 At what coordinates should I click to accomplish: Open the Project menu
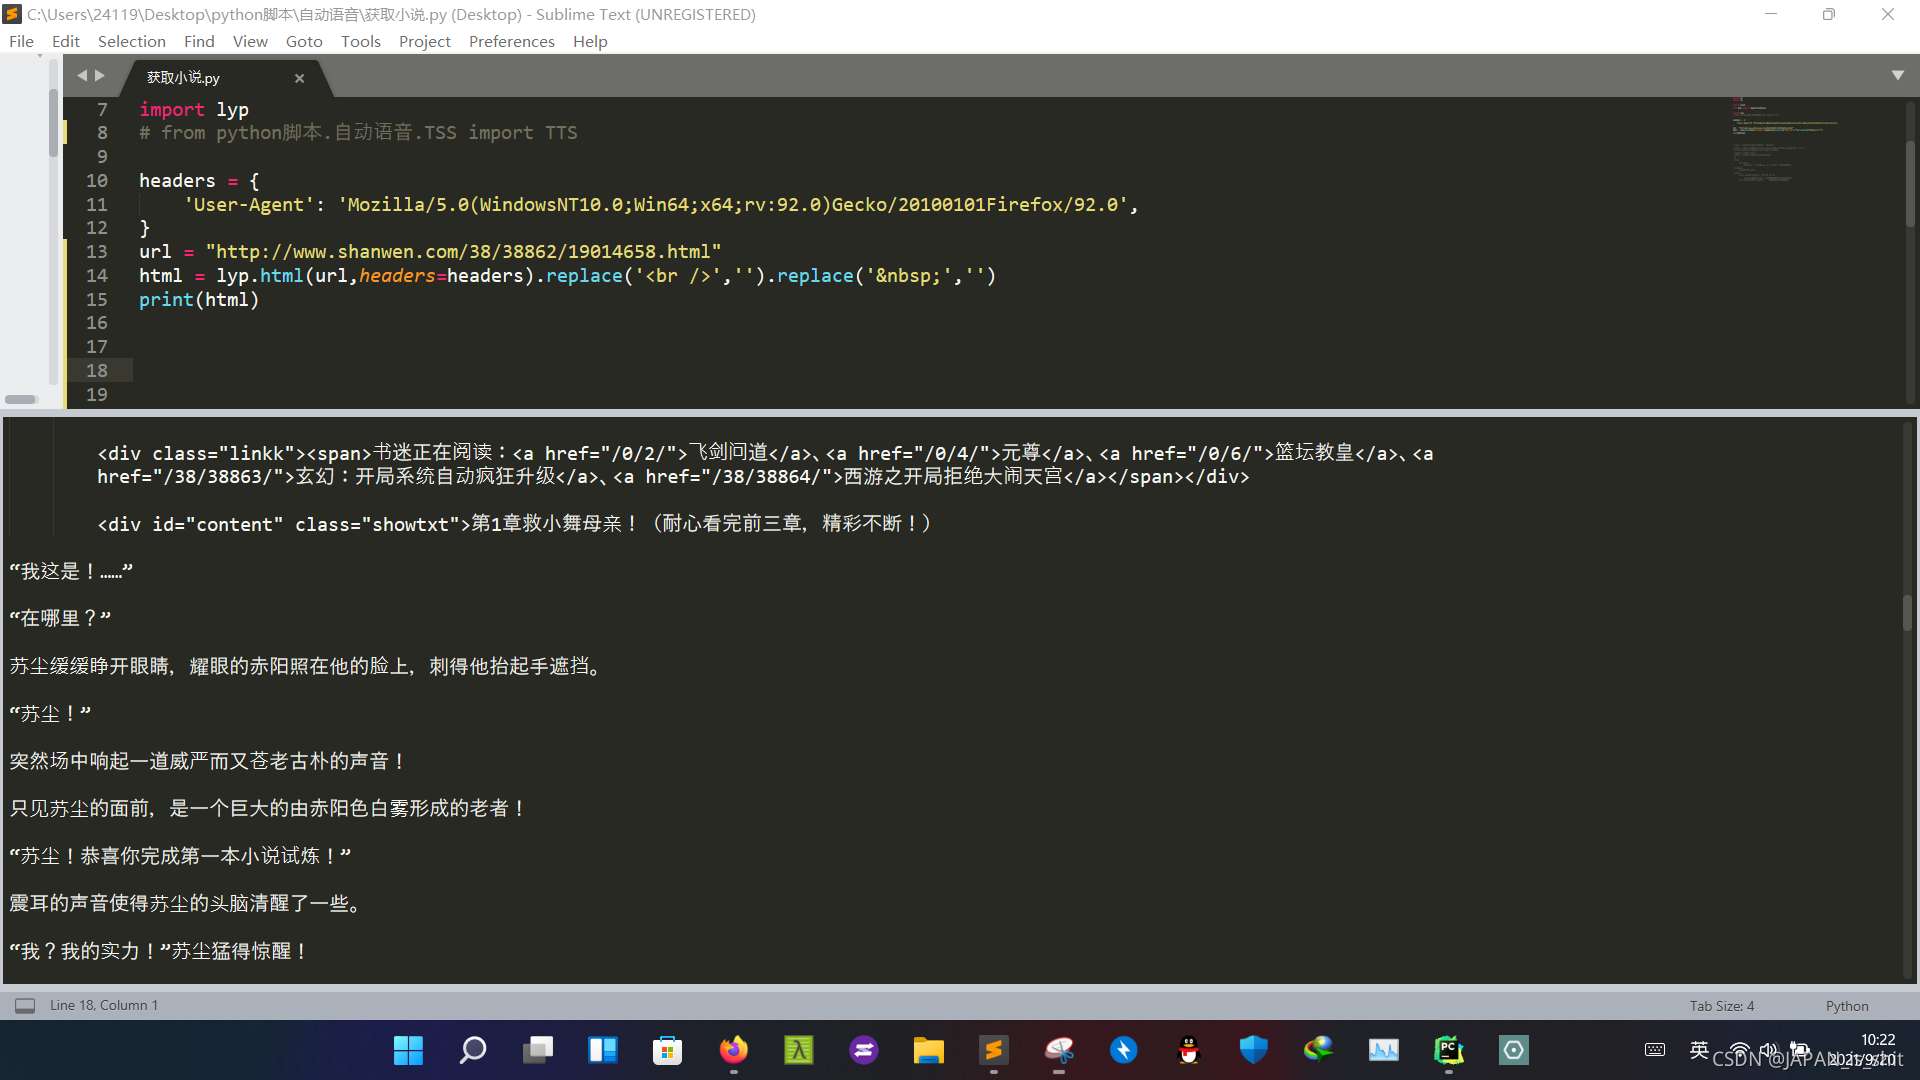coord(425,41)
